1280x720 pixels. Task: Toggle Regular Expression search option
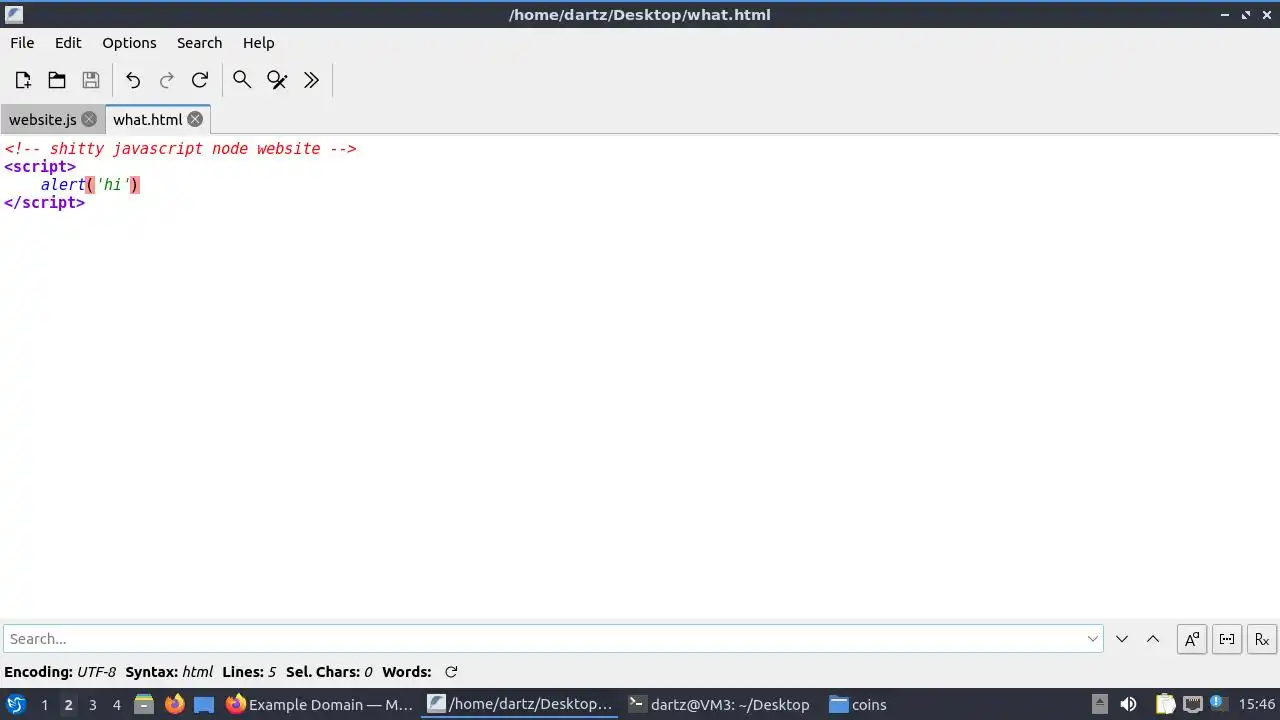pos(1262,639)
